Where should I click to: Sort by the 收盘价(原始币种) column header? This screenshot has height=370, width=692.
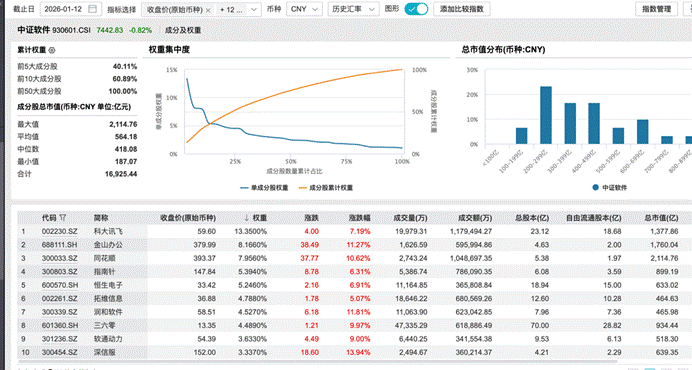point(188,218)
